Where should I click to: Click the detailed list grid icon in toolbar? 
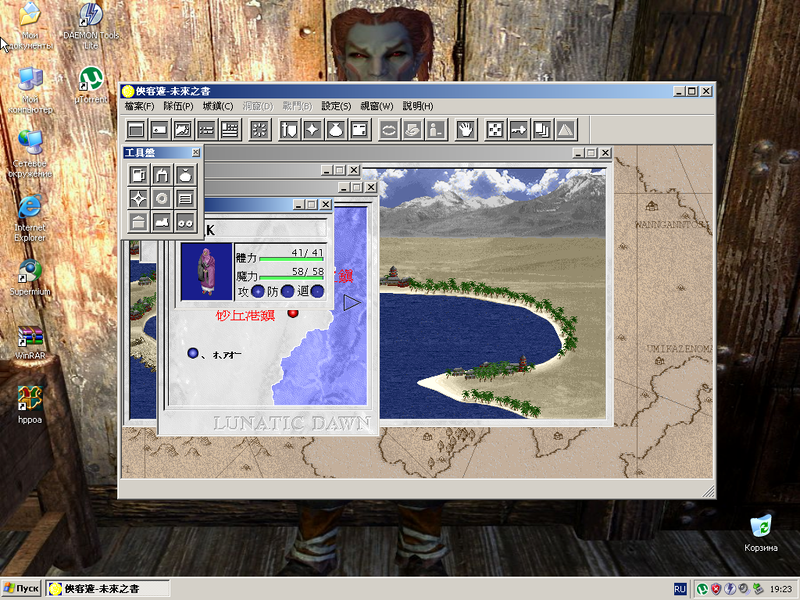tap(230, 130)
